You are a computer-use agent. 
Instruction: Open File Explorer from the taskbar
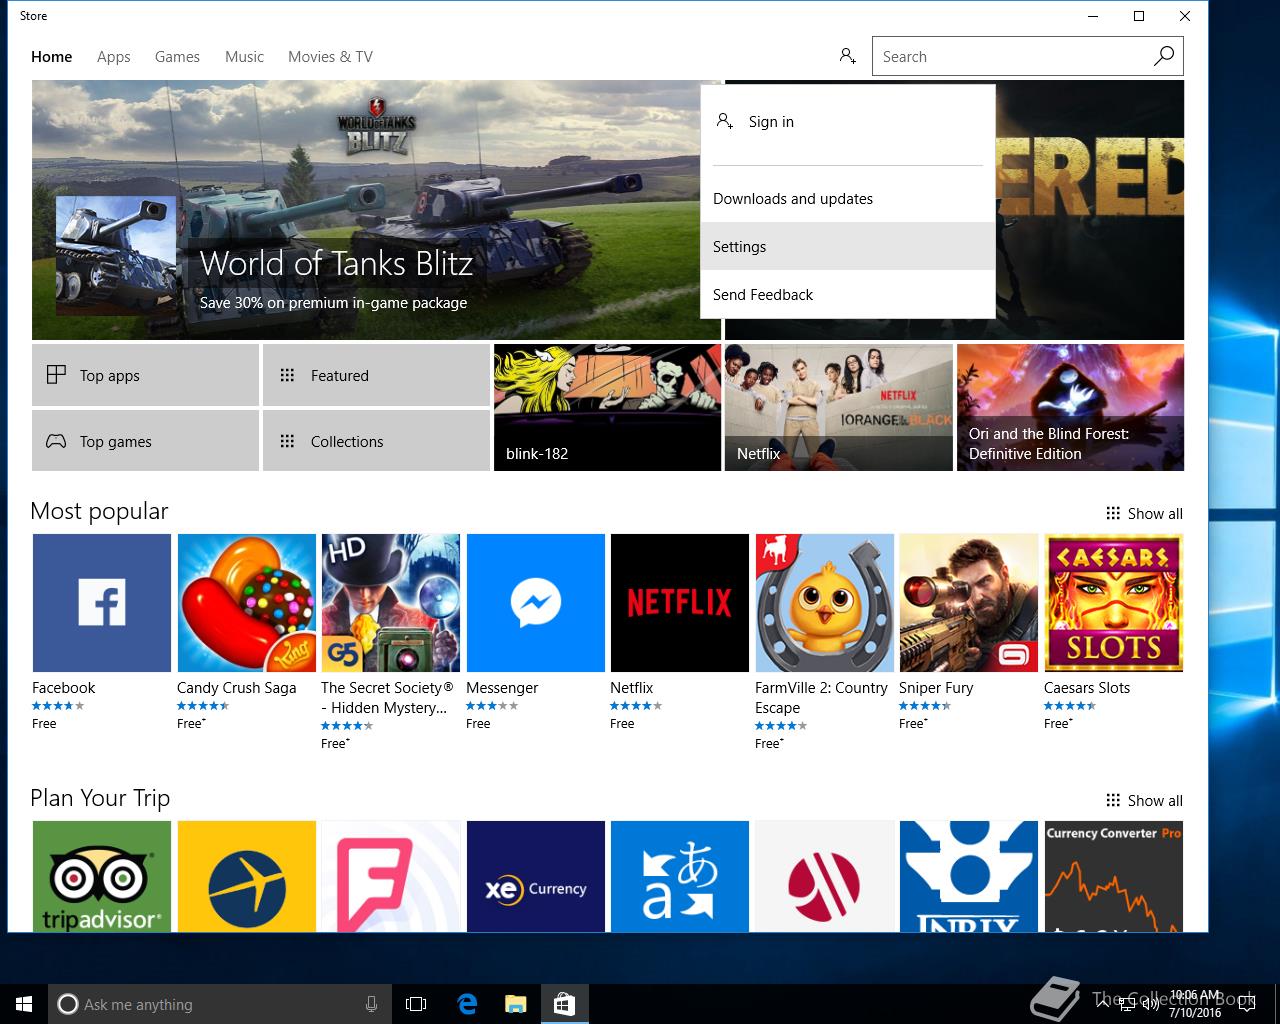pos(515,1004)
